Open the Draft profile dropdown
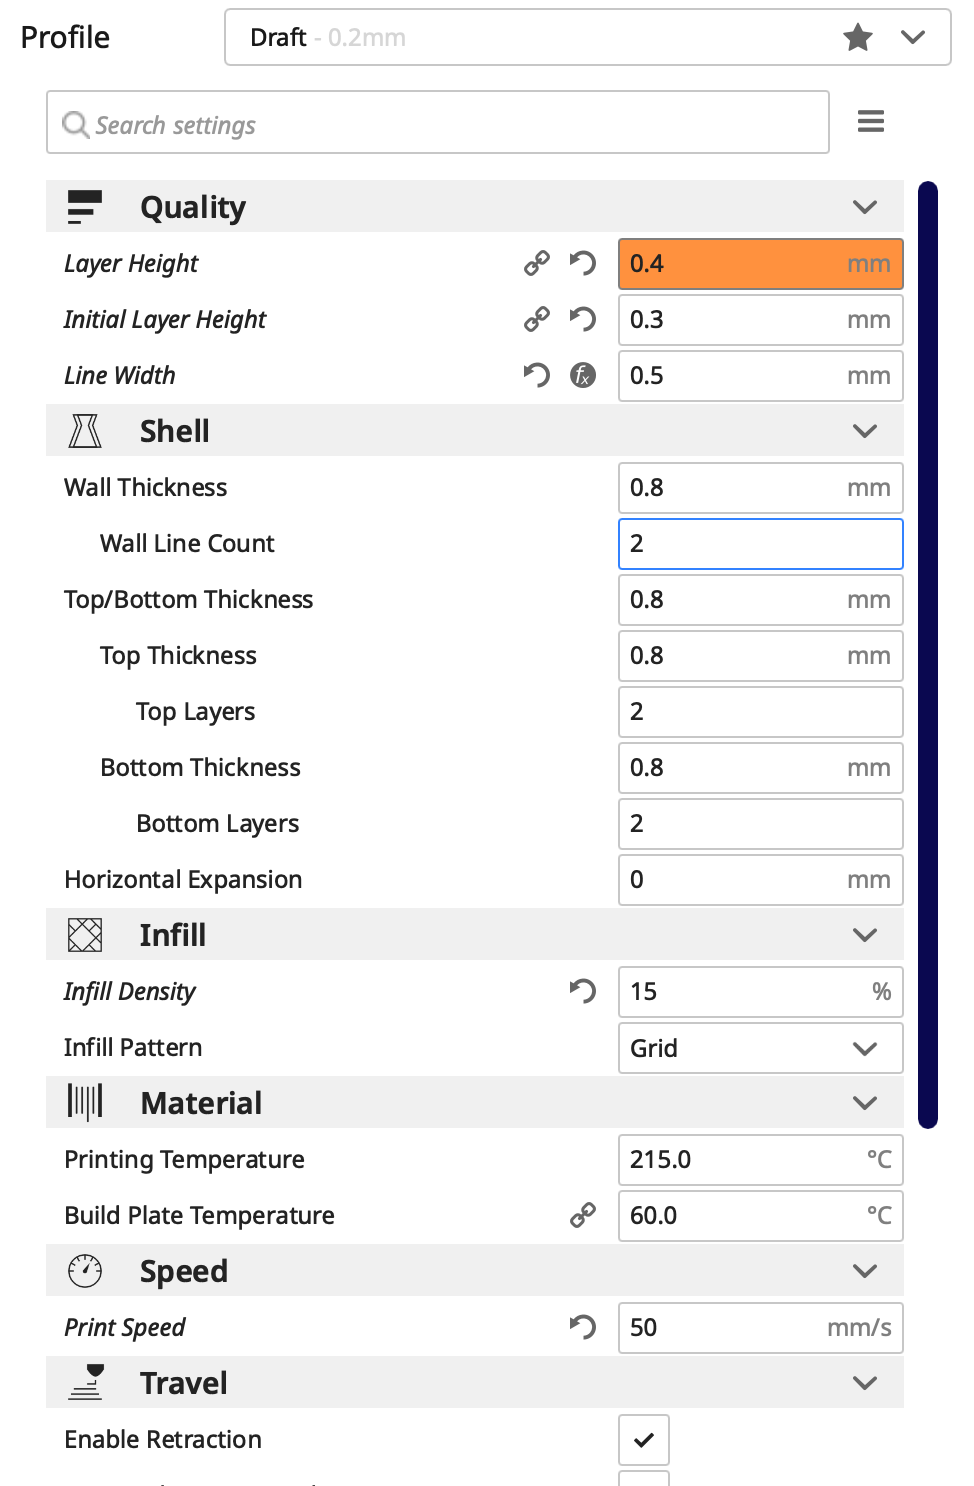 (x=913, y=38)
